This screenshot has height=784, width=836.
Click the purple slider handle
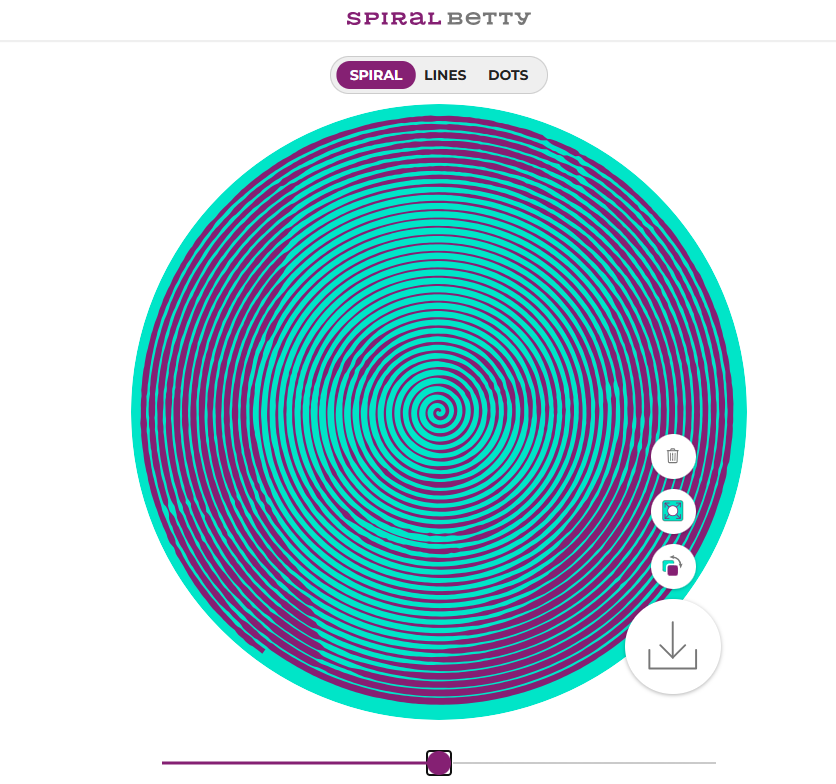pyautogui.click(x=439, y=763)
